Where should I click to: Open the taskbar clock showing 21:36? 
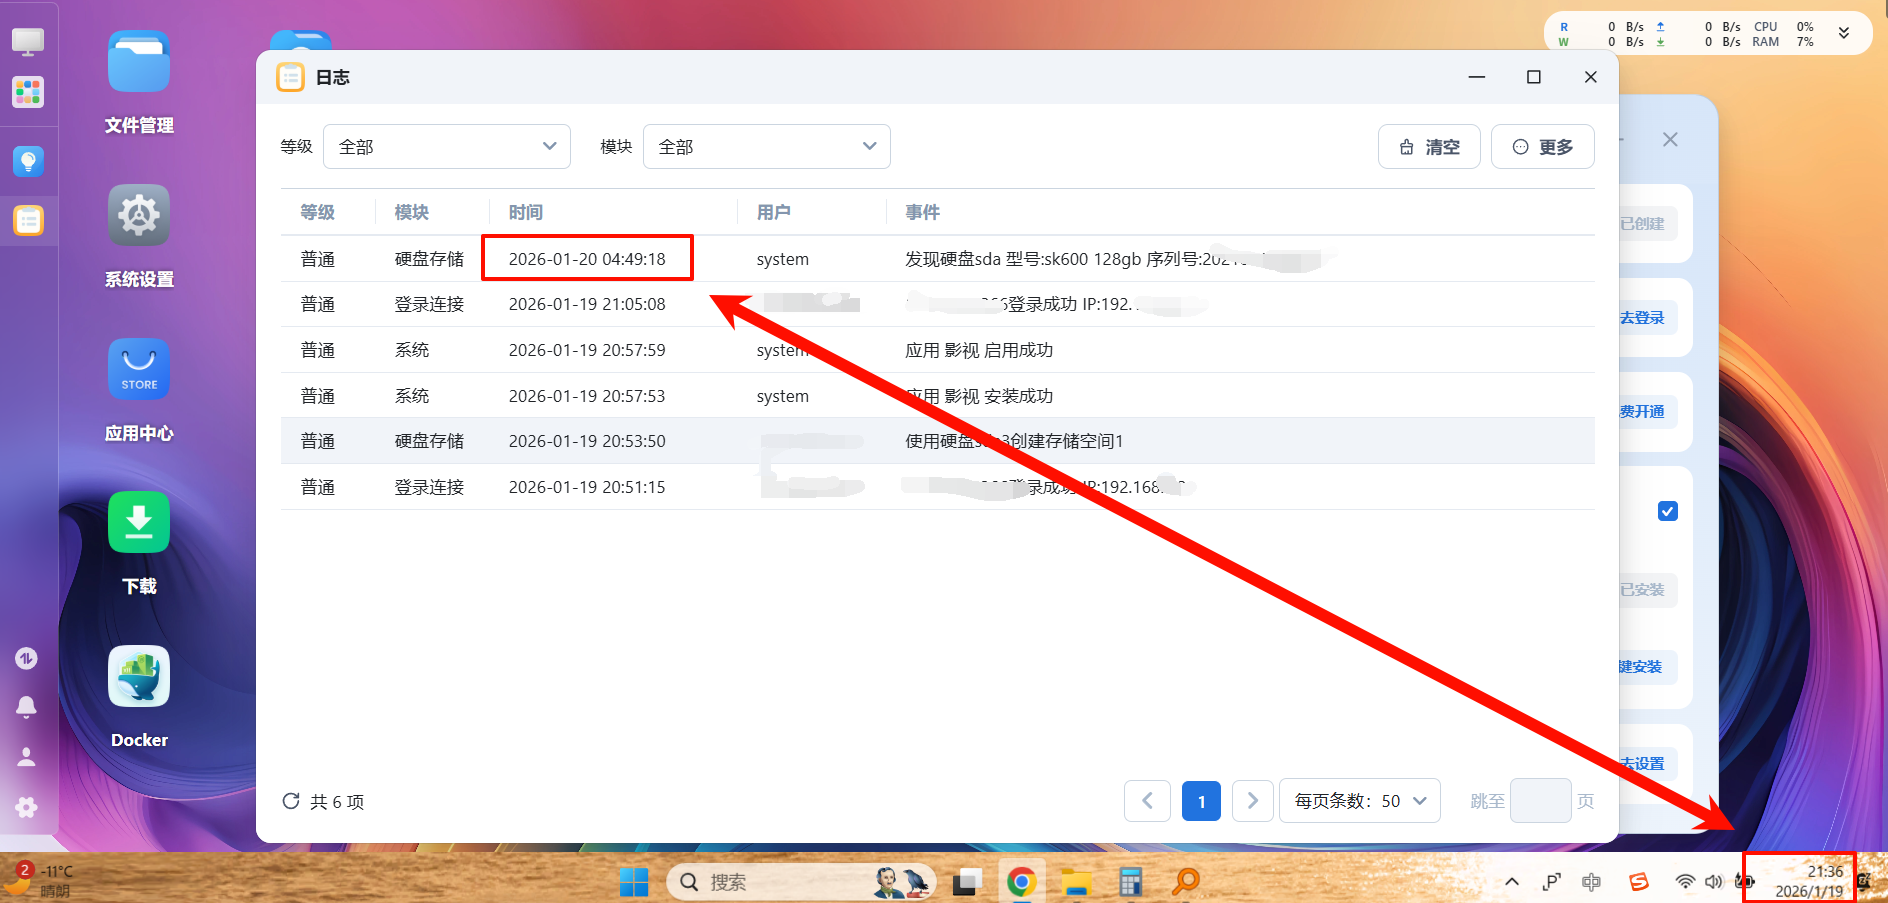pyautogui.click(x=1809, y=881)
